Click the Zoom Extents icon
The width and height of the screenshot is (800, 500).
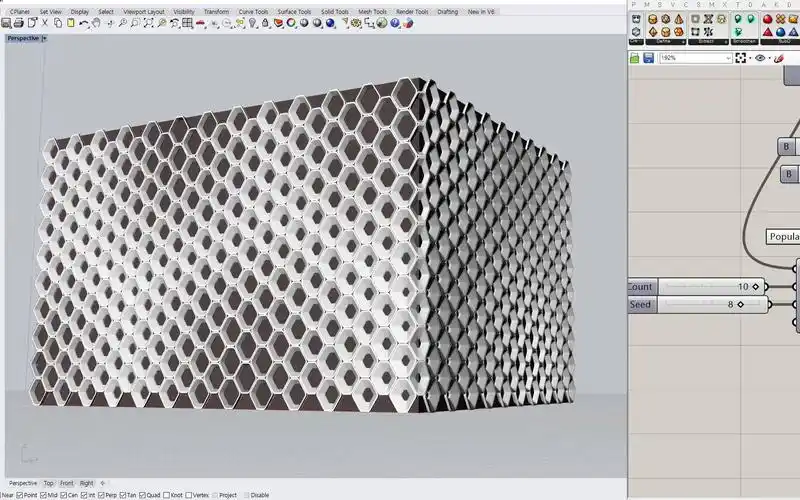pos(150,22)
